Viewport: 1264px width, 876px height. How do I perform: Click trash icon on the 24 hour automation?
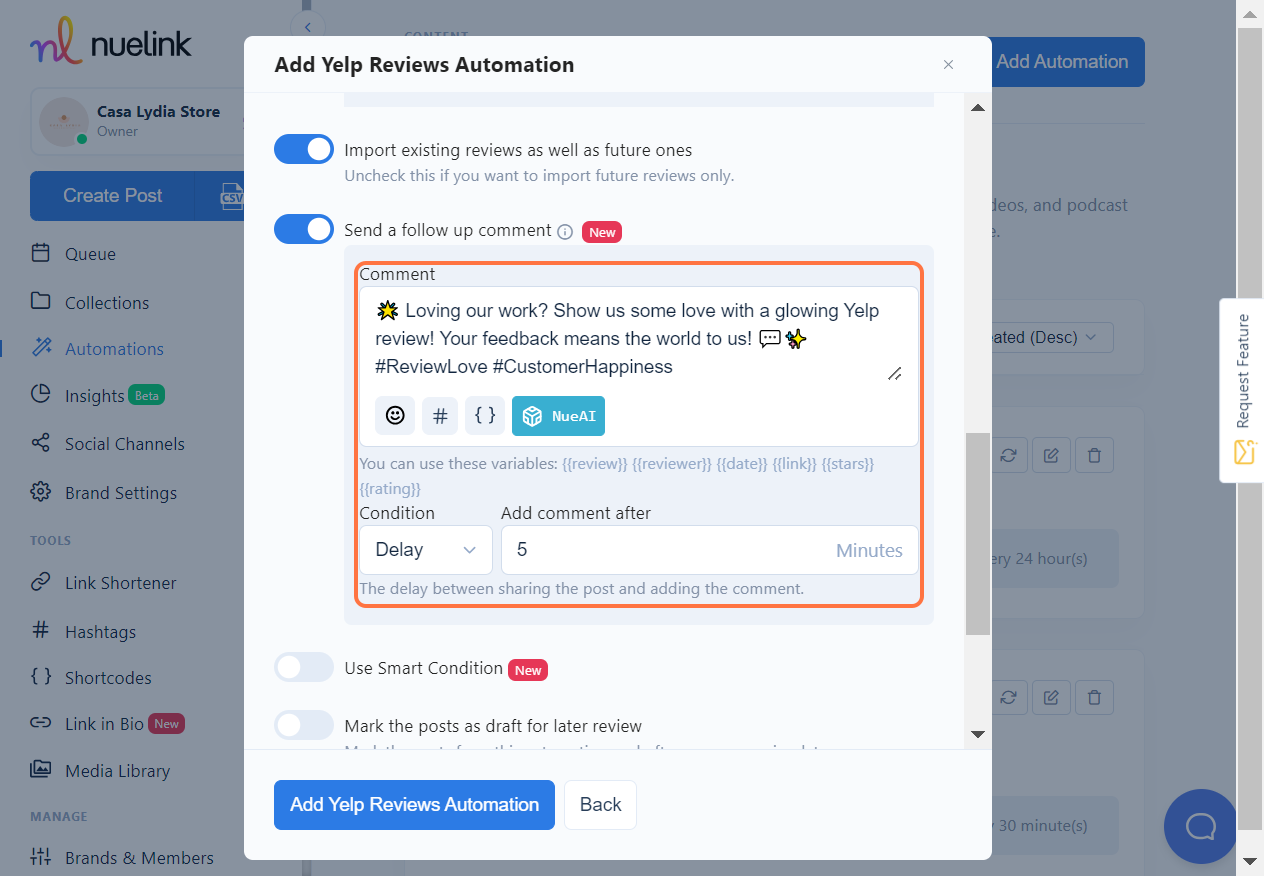[1094, 455]
